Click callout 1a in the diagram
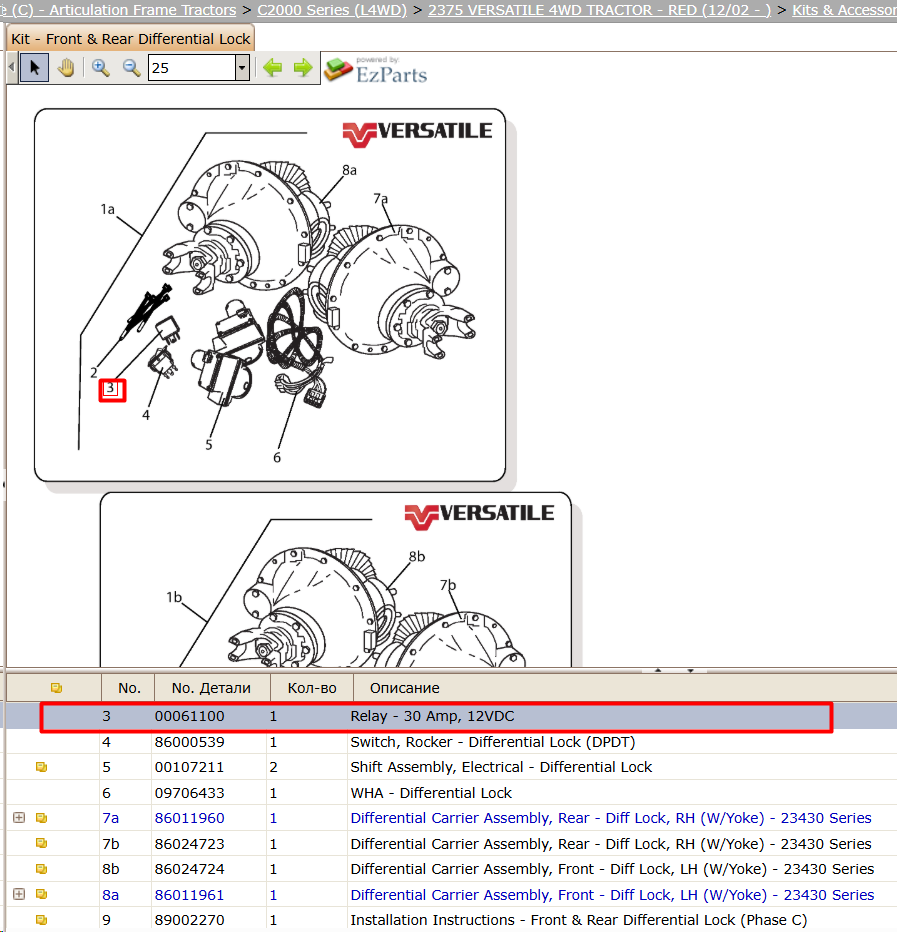The width and height of the screenshot is (897, 932). (108, 209)
